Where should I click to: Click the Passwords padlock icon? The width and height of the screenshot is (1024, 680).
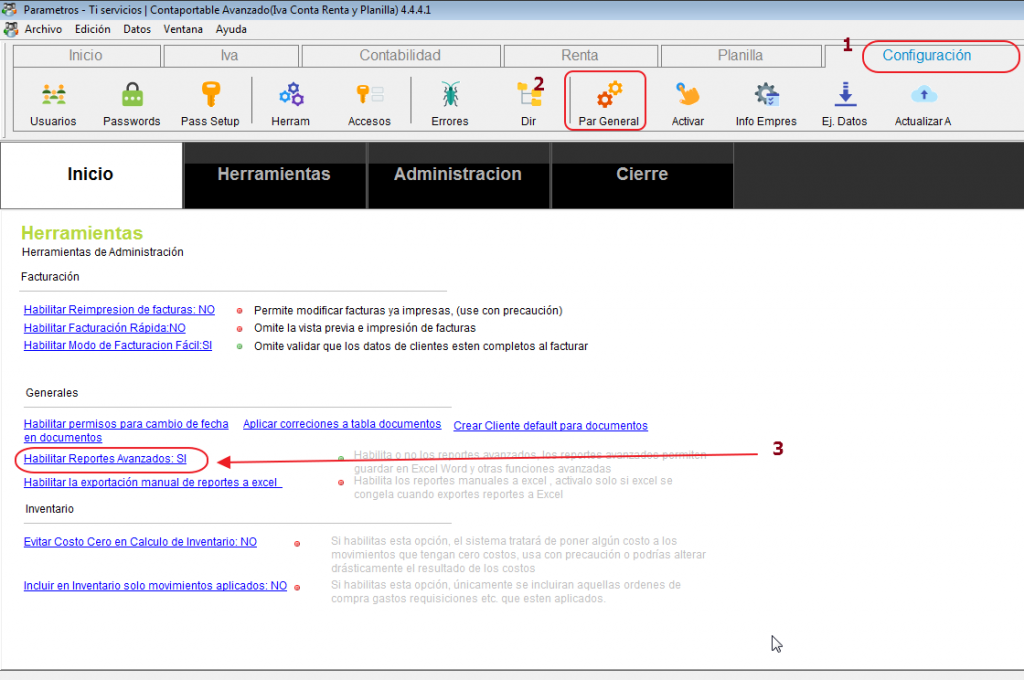coord(132,96)
